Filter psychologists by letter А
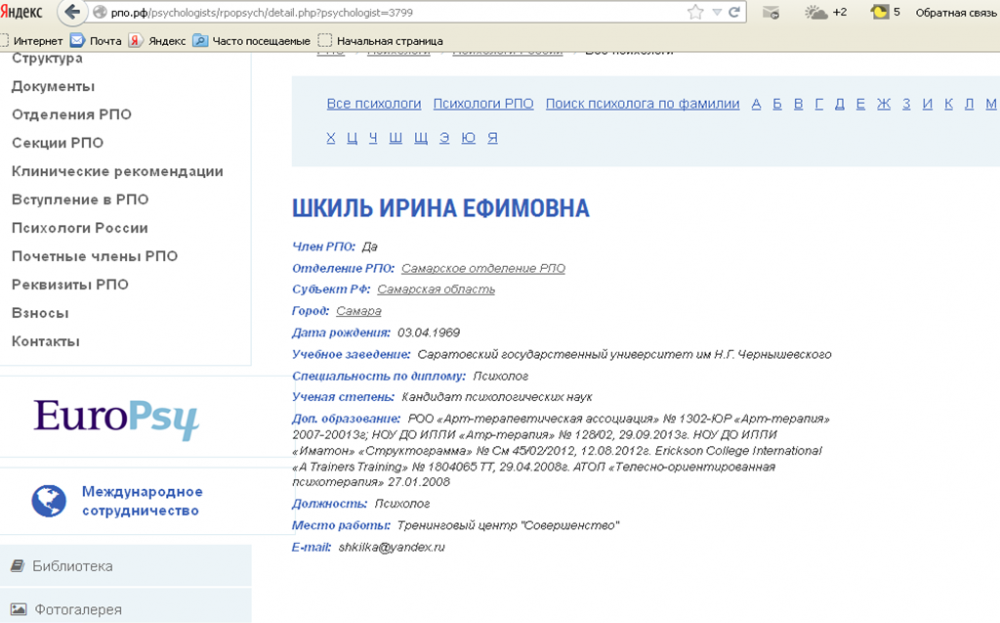This screenshot has height=623, width=1000. coord(757,102)
